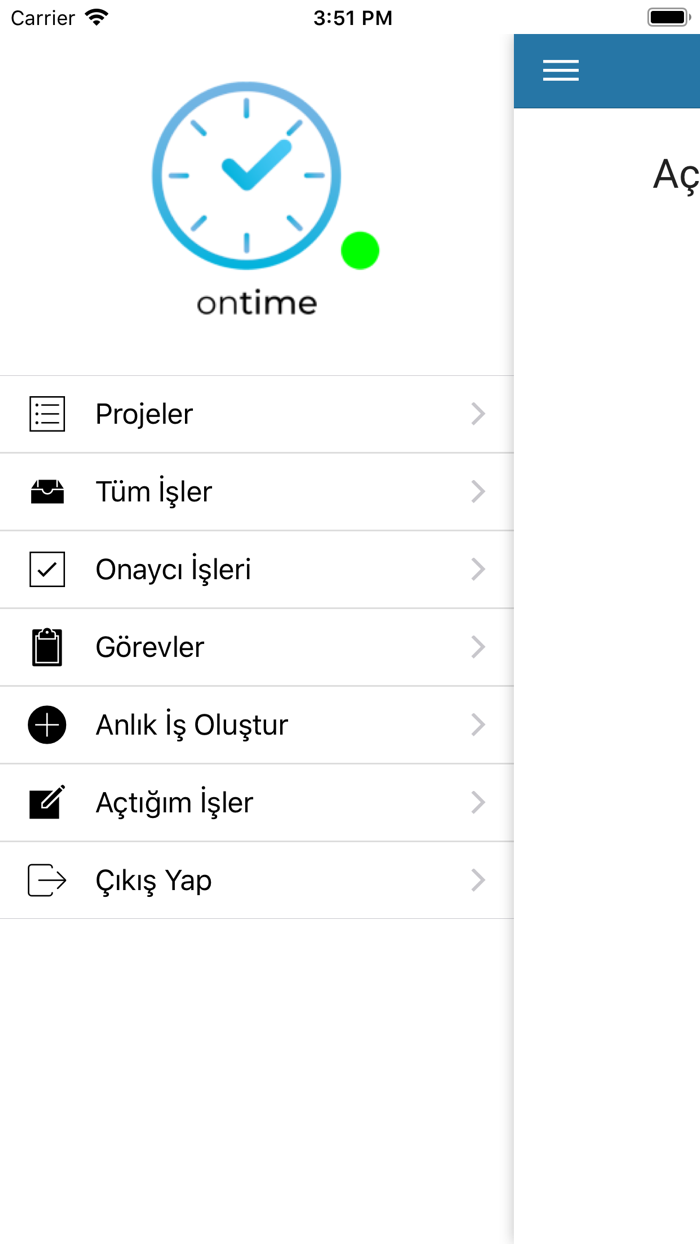Expand the Görevler chevron arrow
Viewport: 700px width, 1244px height.
tap(478, 646)
